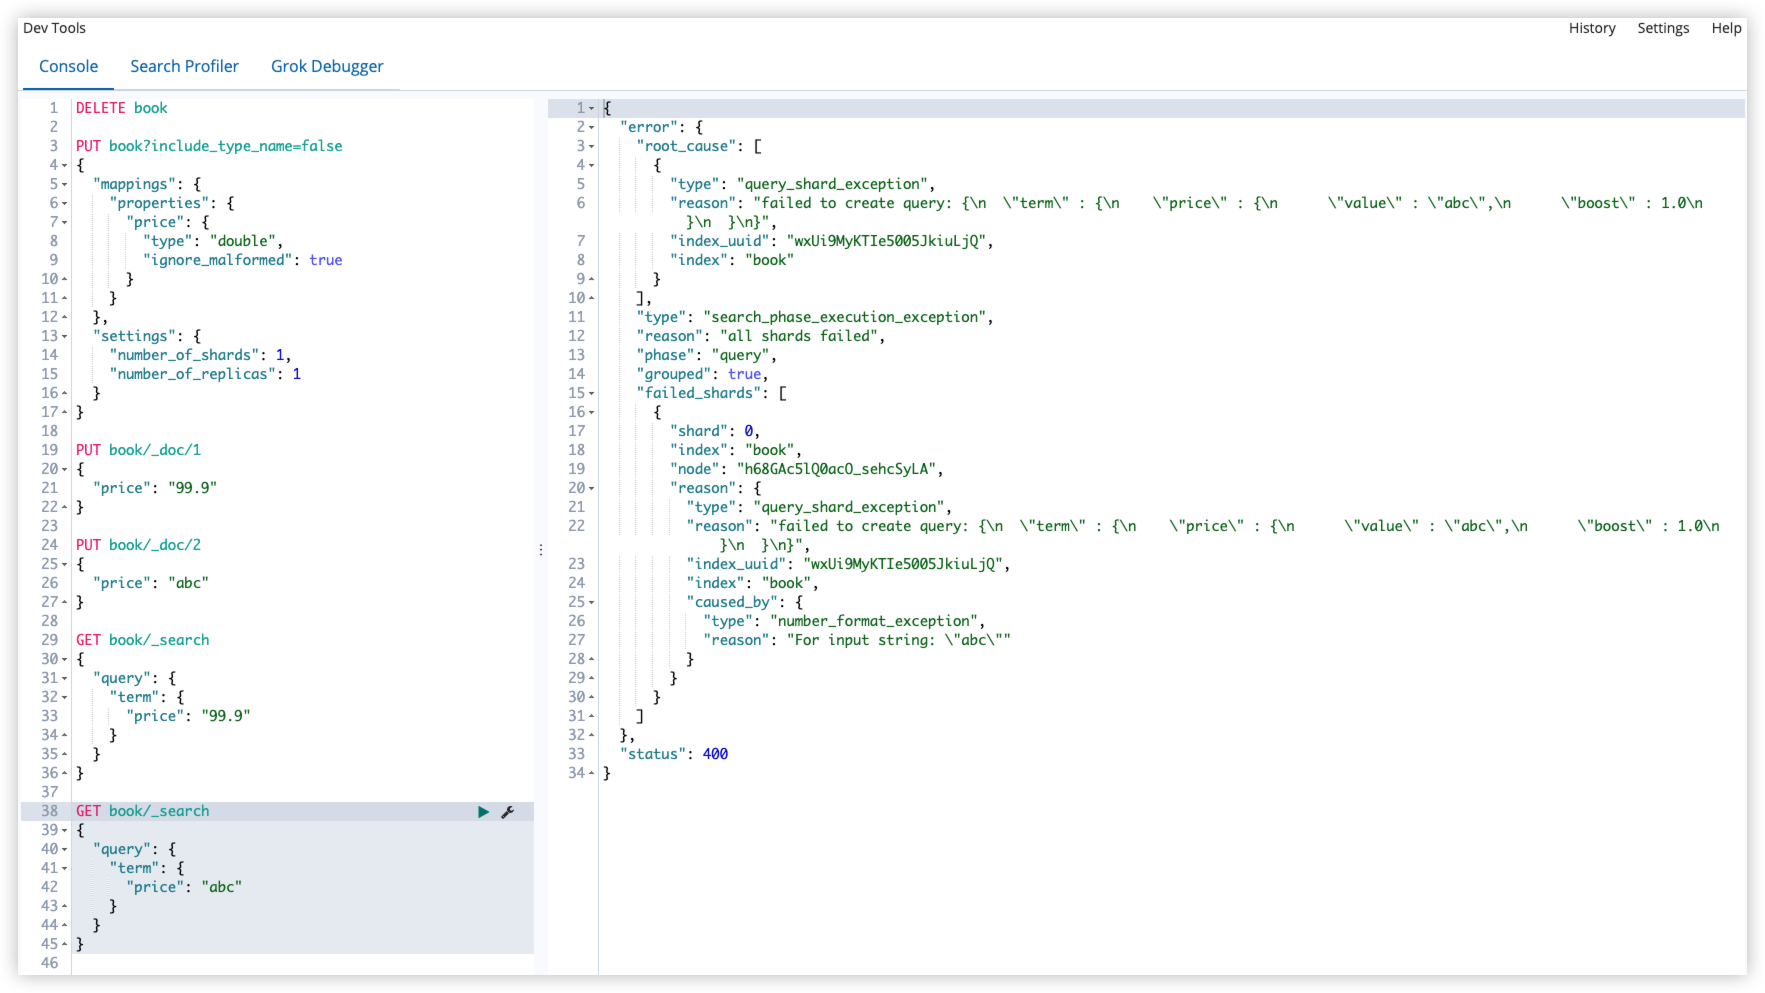The height and width of the screenshot is (993, 1765).
Task: Collapse the body fold at editor line 20
Action: coord(65,469)
